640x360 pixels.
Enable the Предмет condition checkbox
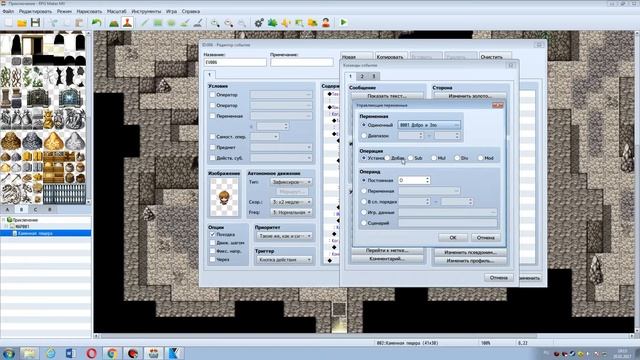pyautogui.click(x=212, y=147)
